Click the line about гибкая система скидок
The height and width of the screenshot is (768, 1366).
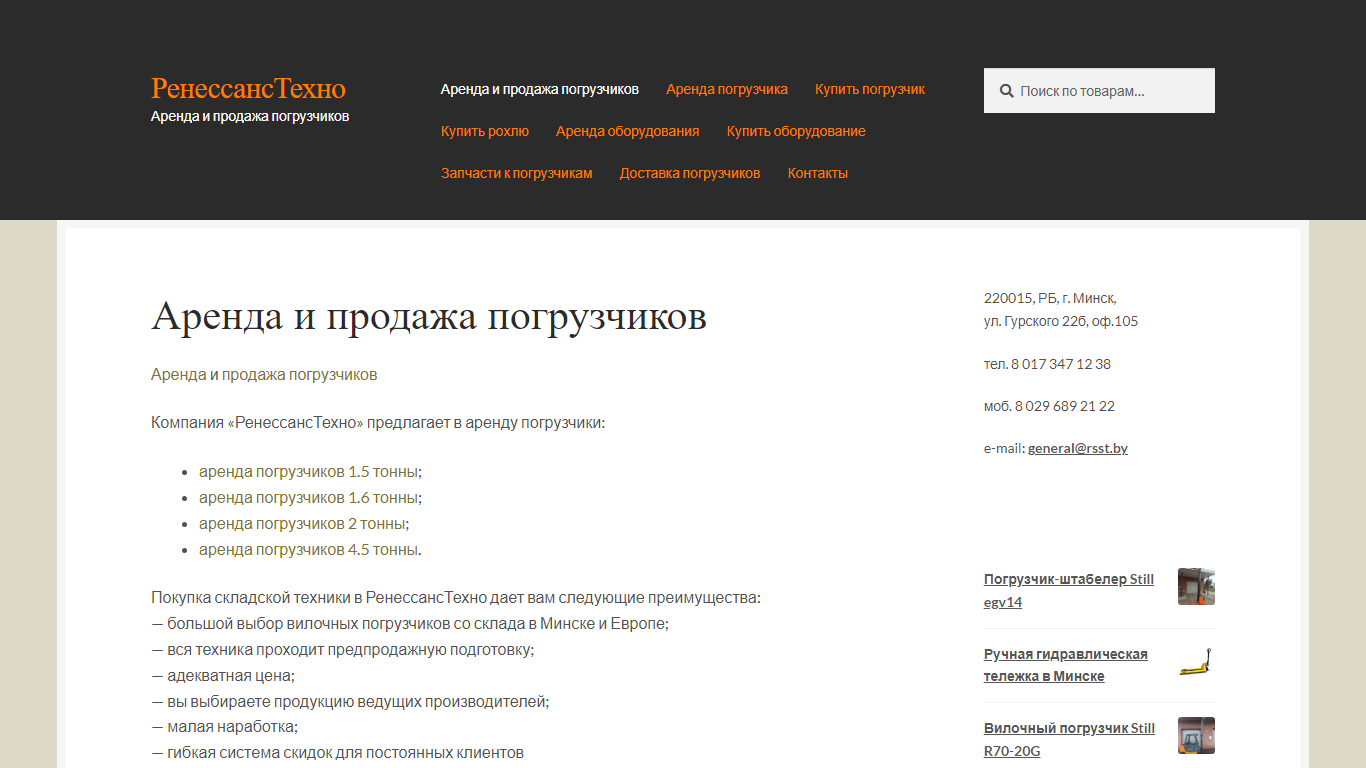coord(337,753)
